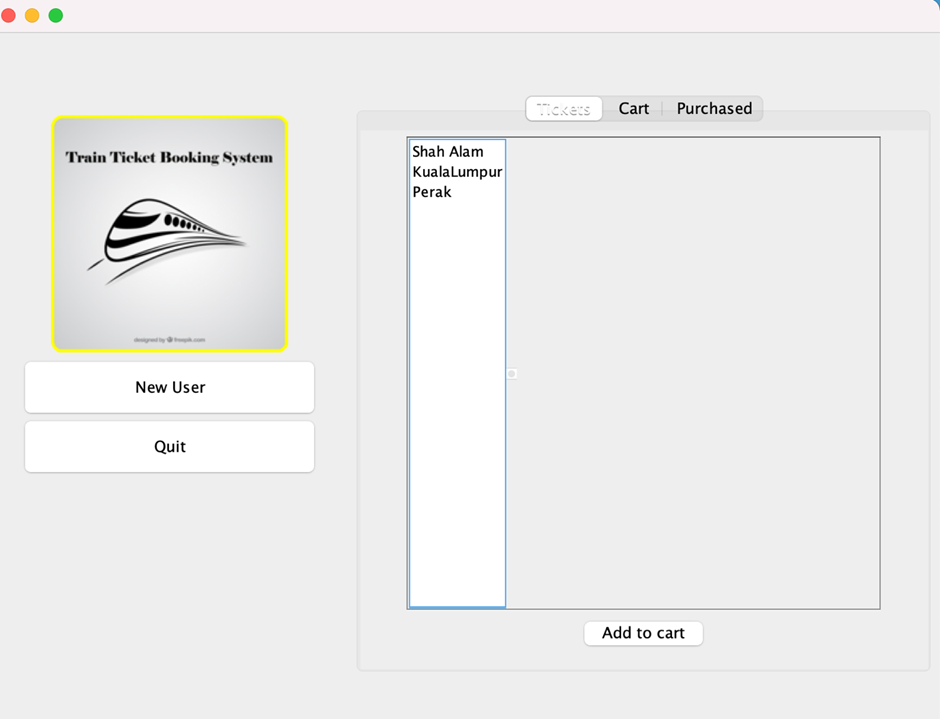Click the Add to cart button
This screenshot has height=719, width=940.
643,633
